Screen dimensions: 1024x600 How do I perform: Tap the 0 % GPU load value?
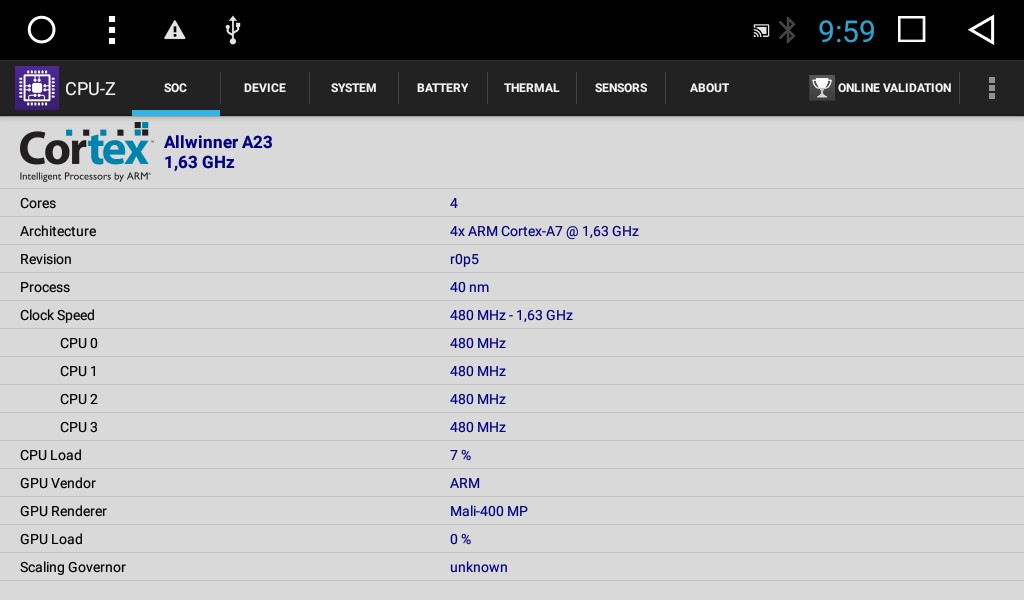click(x=460, y=540)
